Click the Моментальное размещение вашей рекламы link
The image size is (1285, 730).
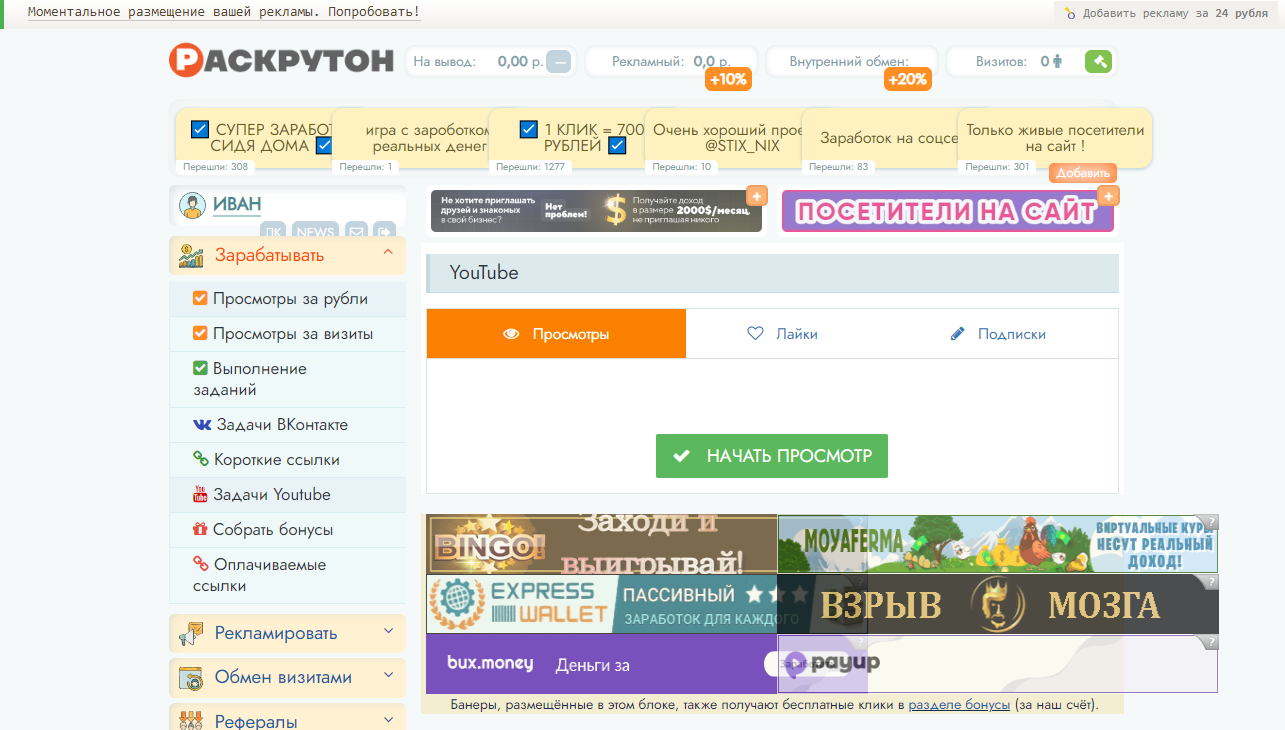224,12
